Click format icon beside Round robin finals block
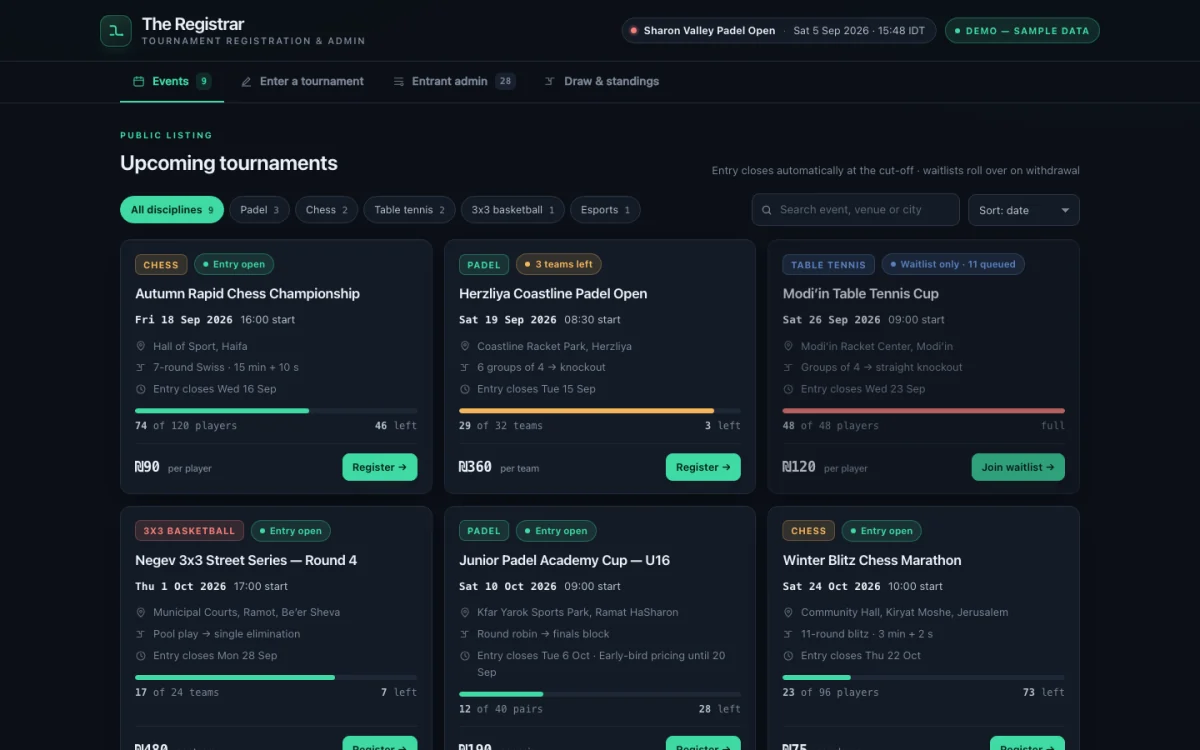This screenshot has width=1200, height=750. [x=465, y=634]
